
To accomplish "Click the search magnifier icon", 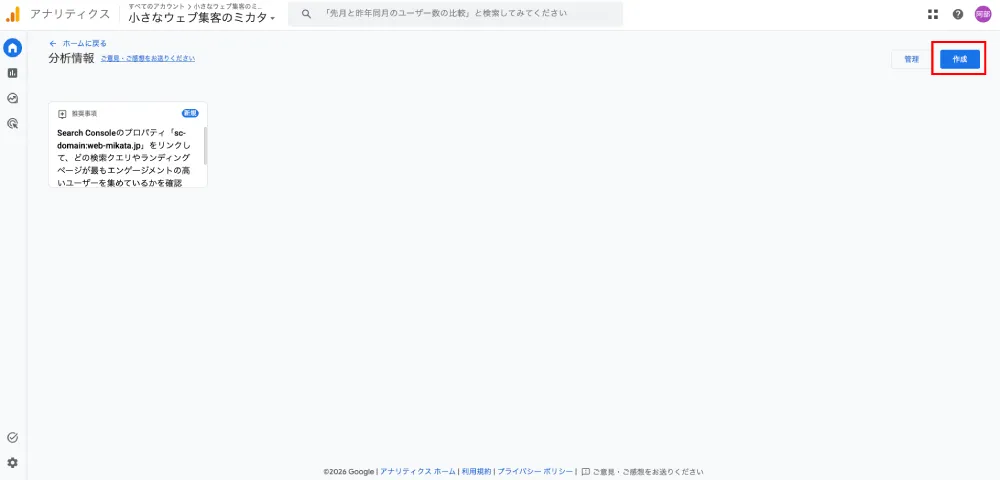I will 307,13.
